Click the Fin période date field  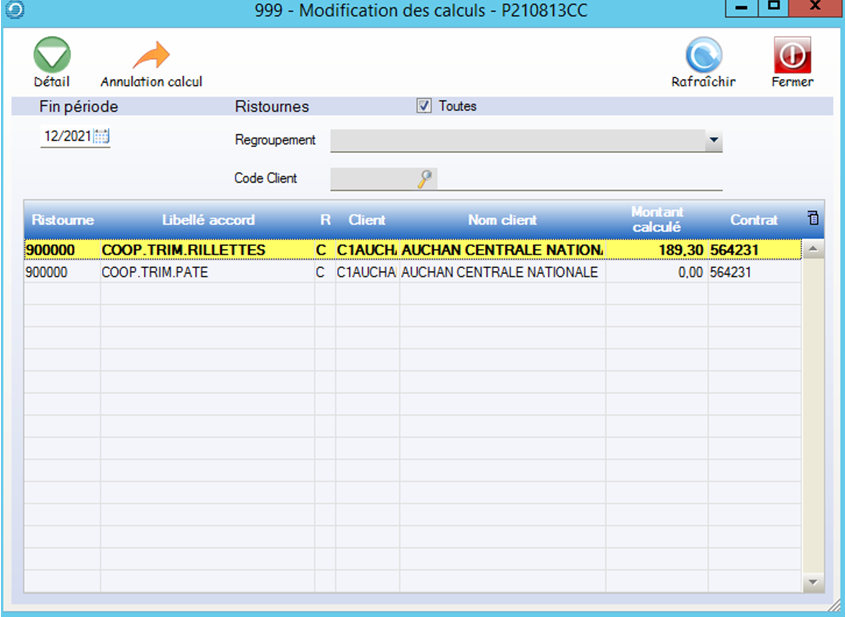coord(66,137)
